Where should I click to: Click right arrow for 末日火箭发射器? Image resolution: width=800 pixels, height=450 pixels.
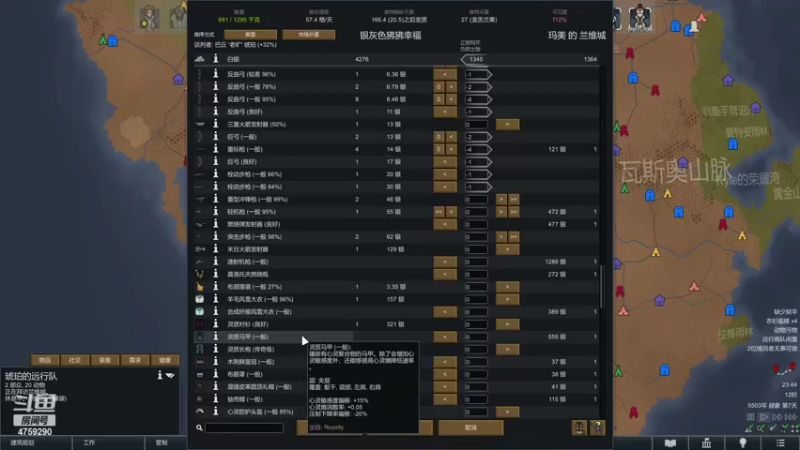[507, 249]
